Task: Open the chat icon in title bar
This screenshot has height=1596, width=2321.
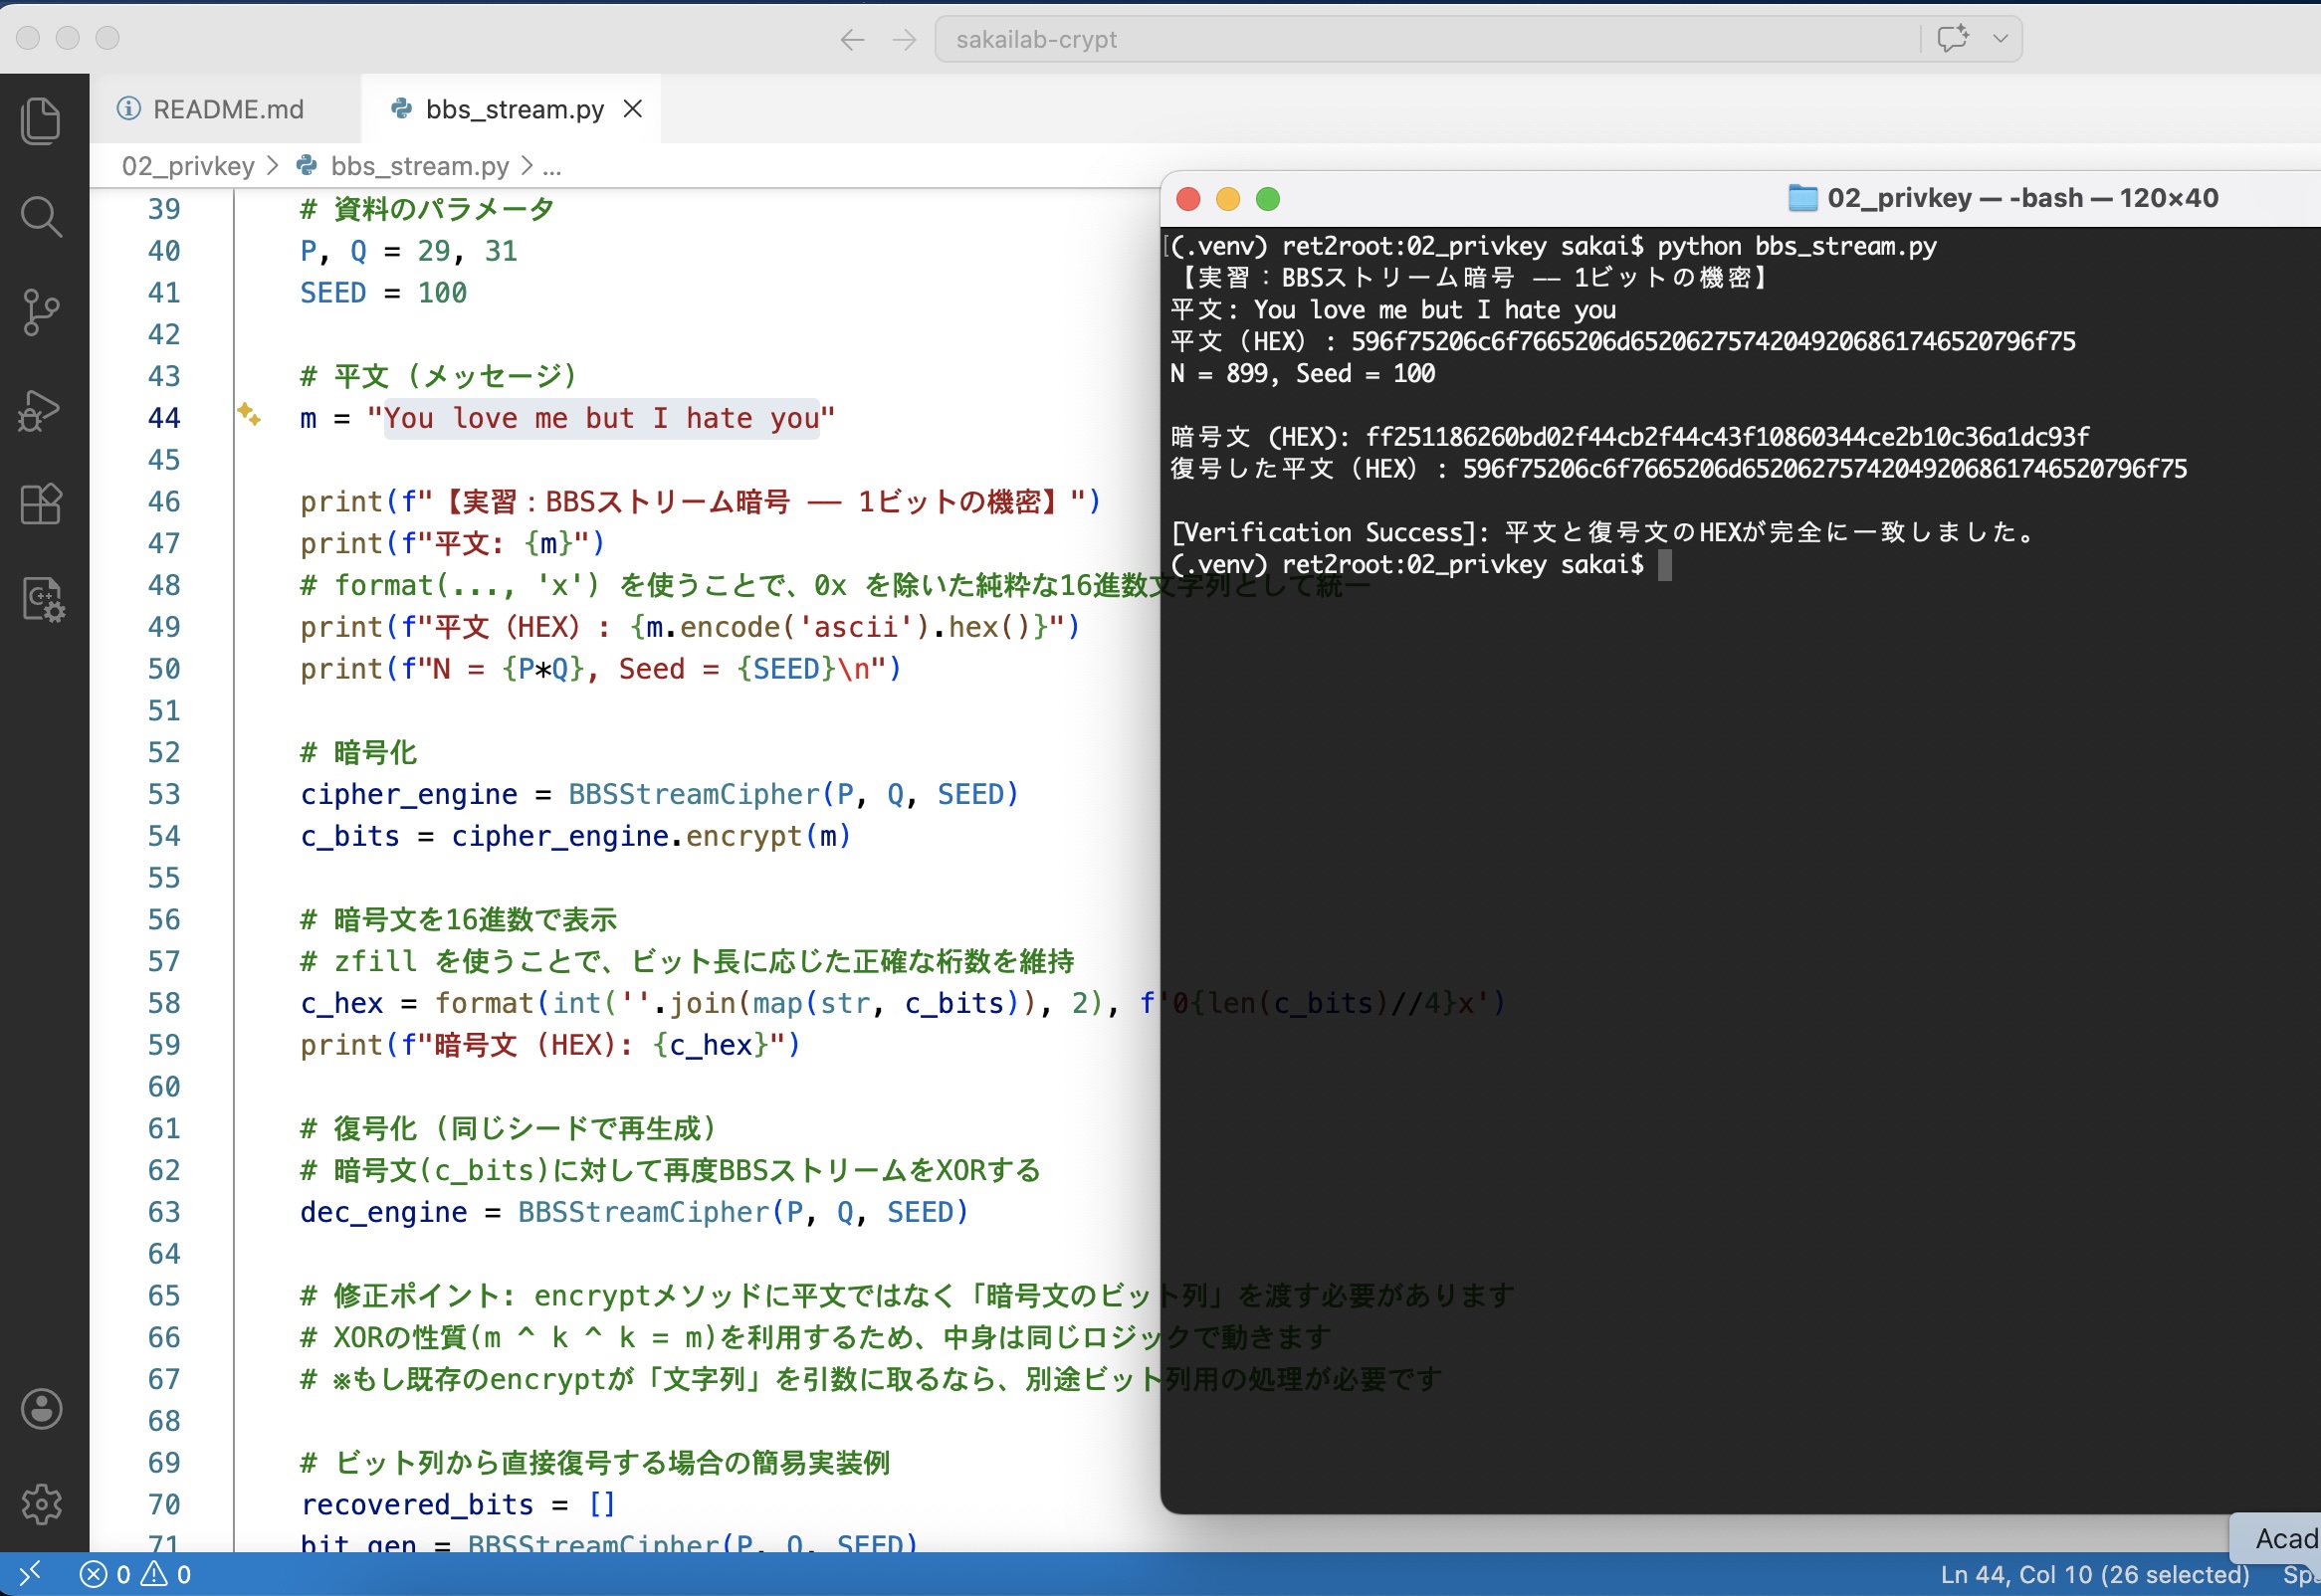Action: (1952, 39)
